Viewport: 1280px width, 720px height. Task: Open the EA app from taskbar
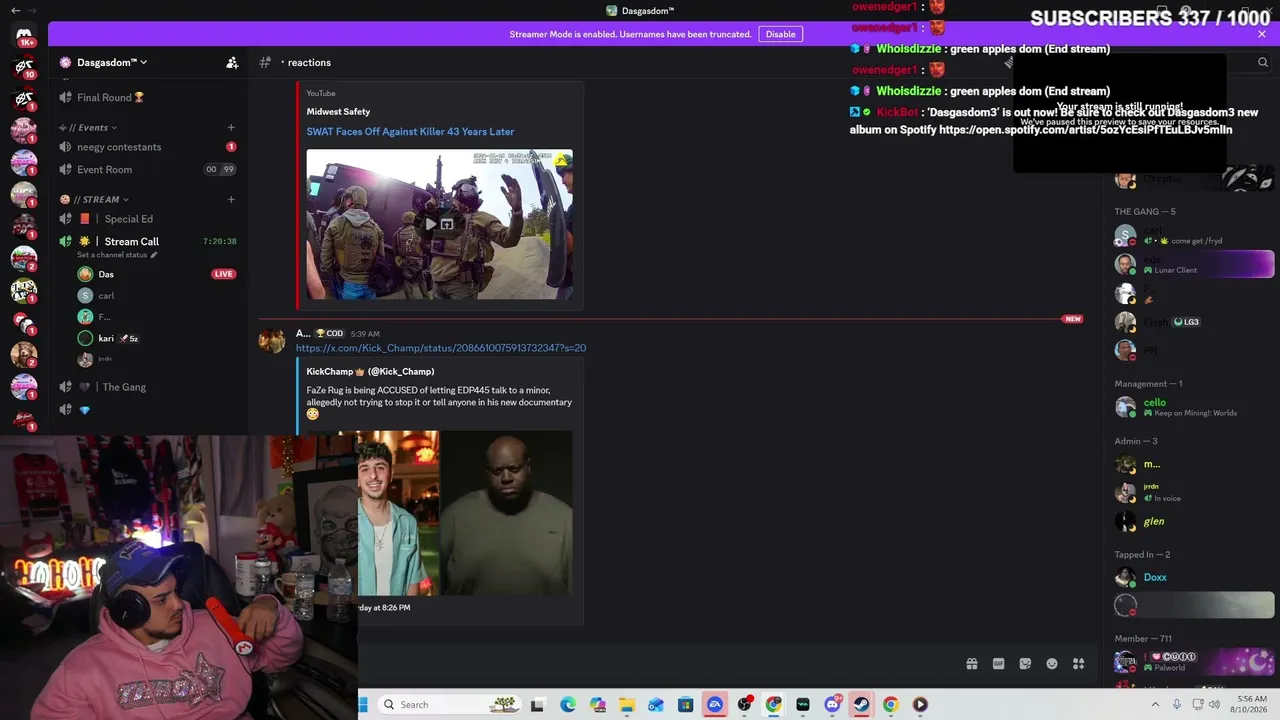(x=715, y=705)
